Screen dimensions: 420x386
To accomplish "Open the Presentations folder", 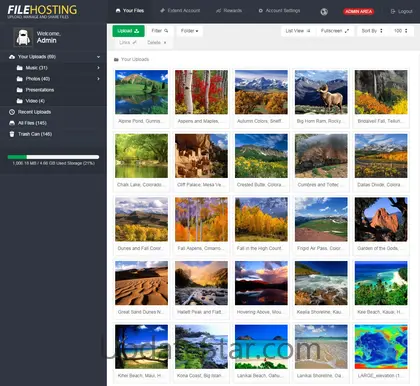I will [40, 90].
